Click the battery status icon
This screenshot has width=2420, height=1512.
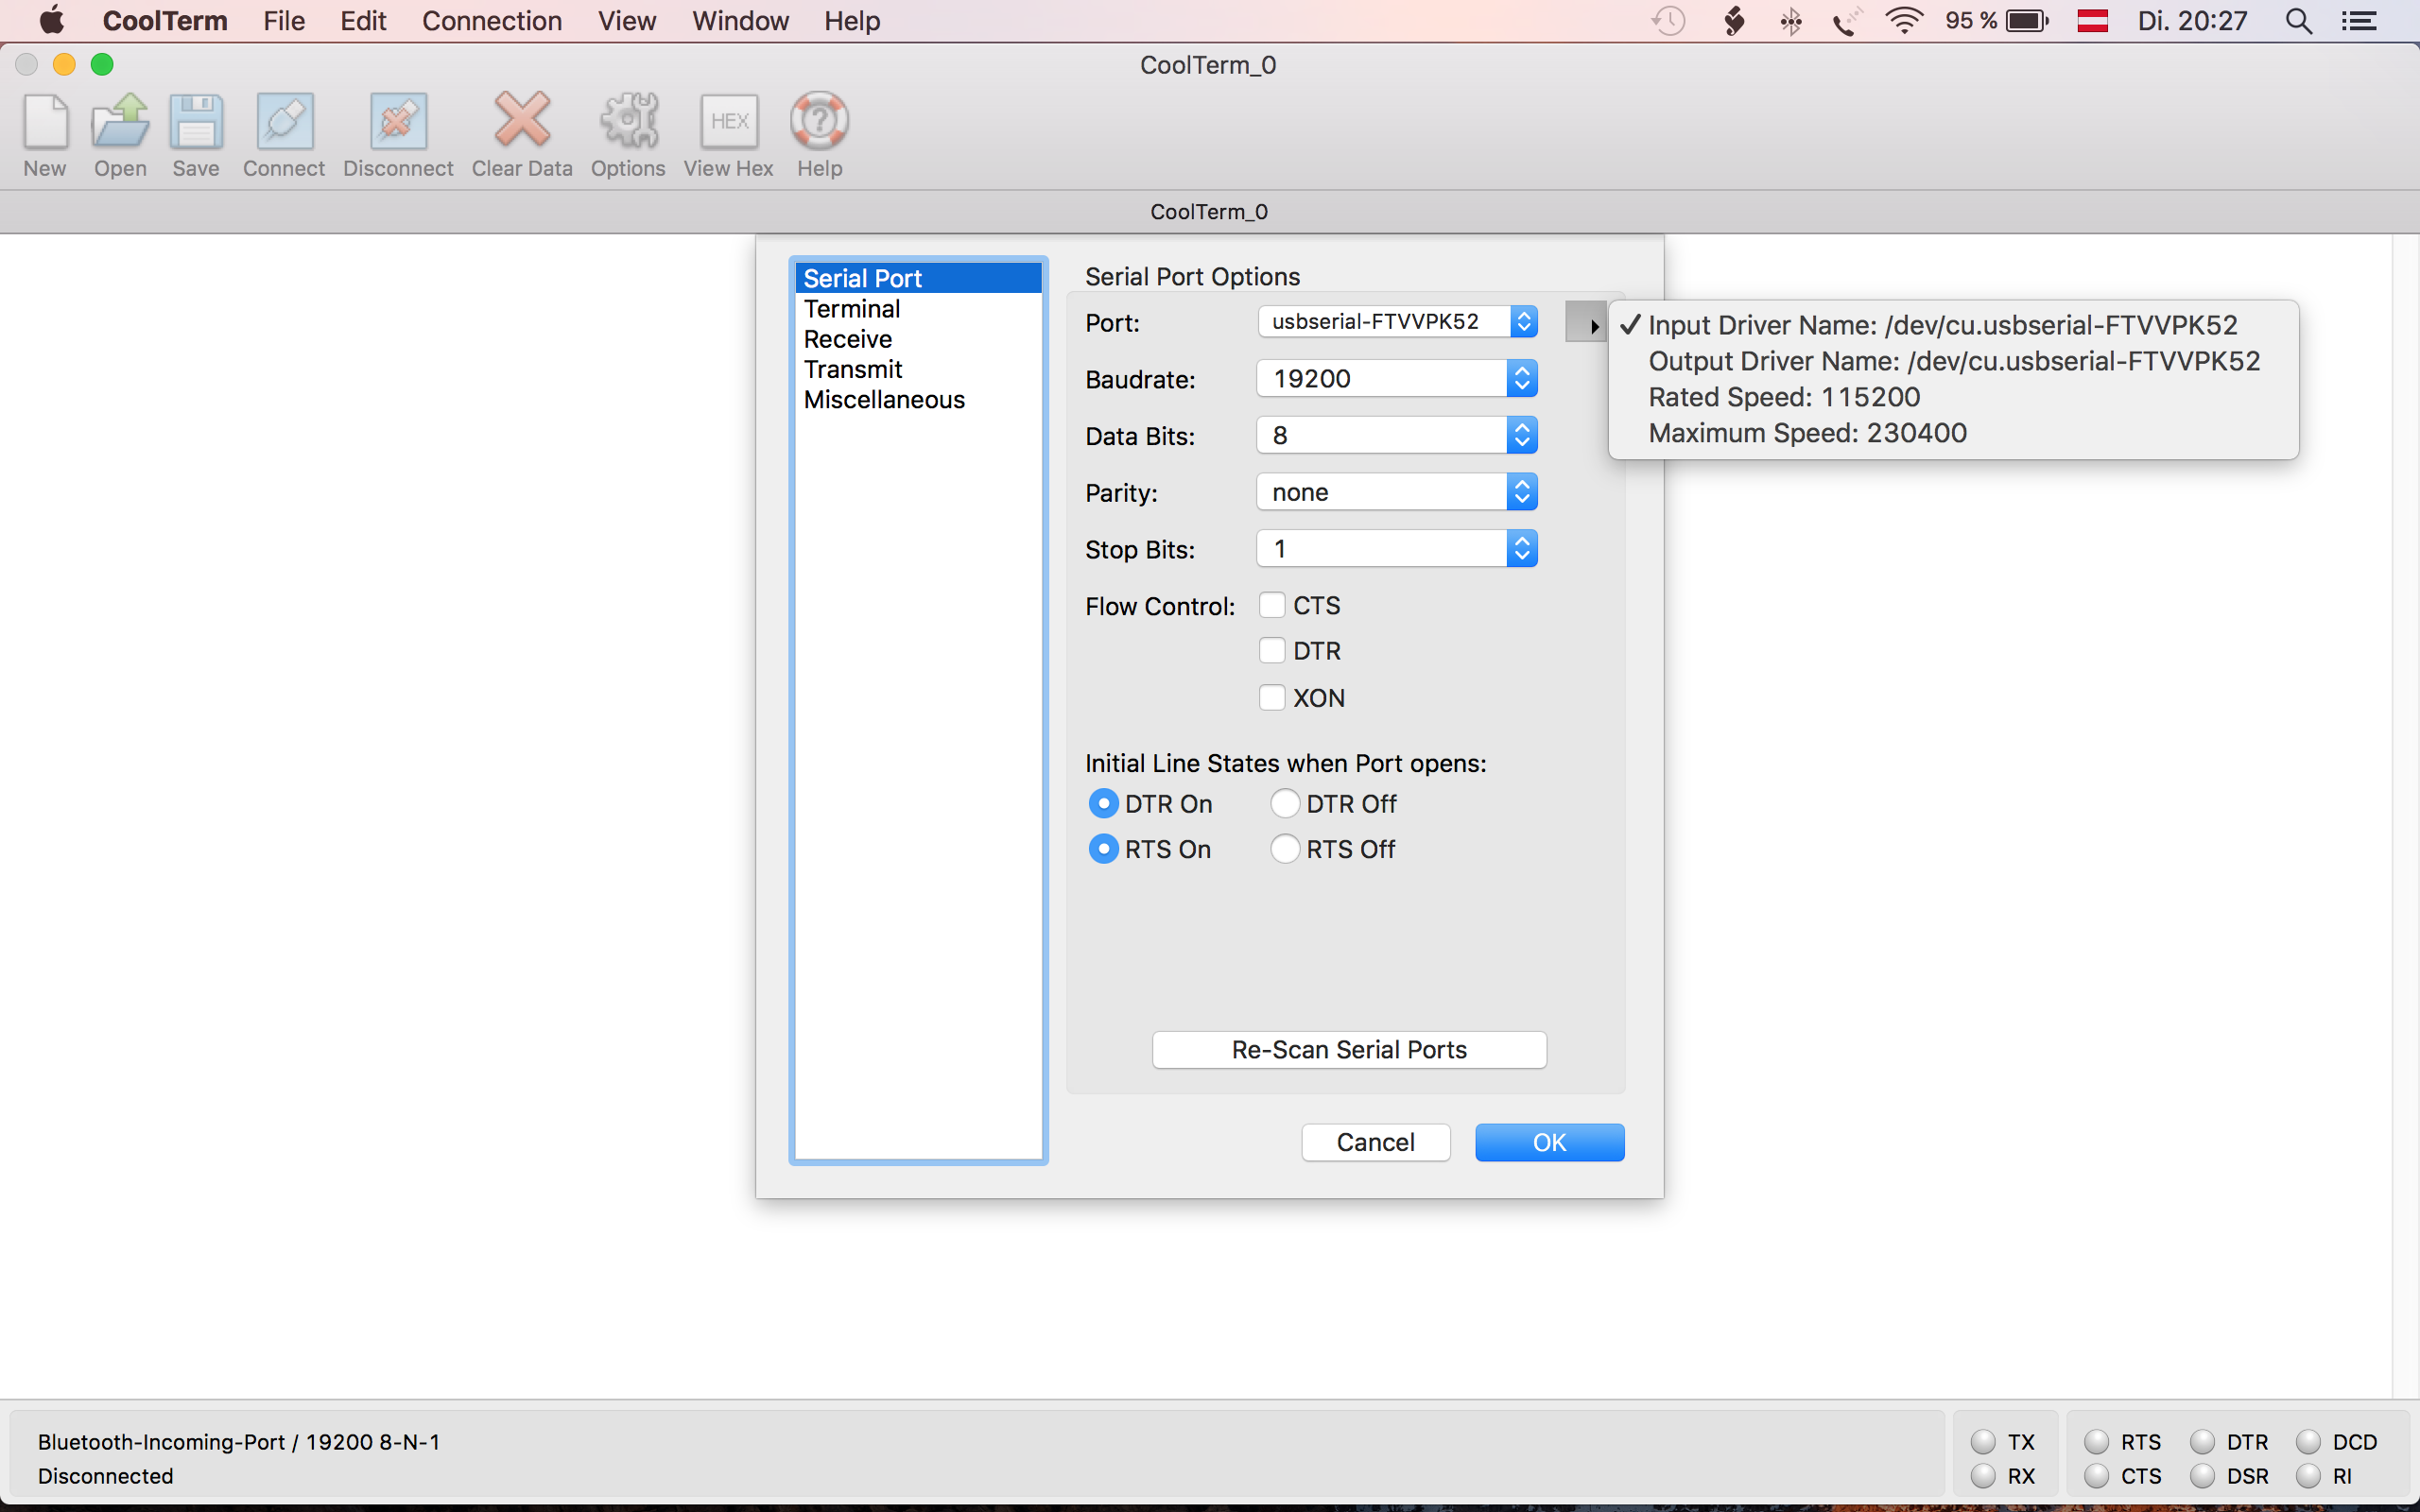point(2028,21)
